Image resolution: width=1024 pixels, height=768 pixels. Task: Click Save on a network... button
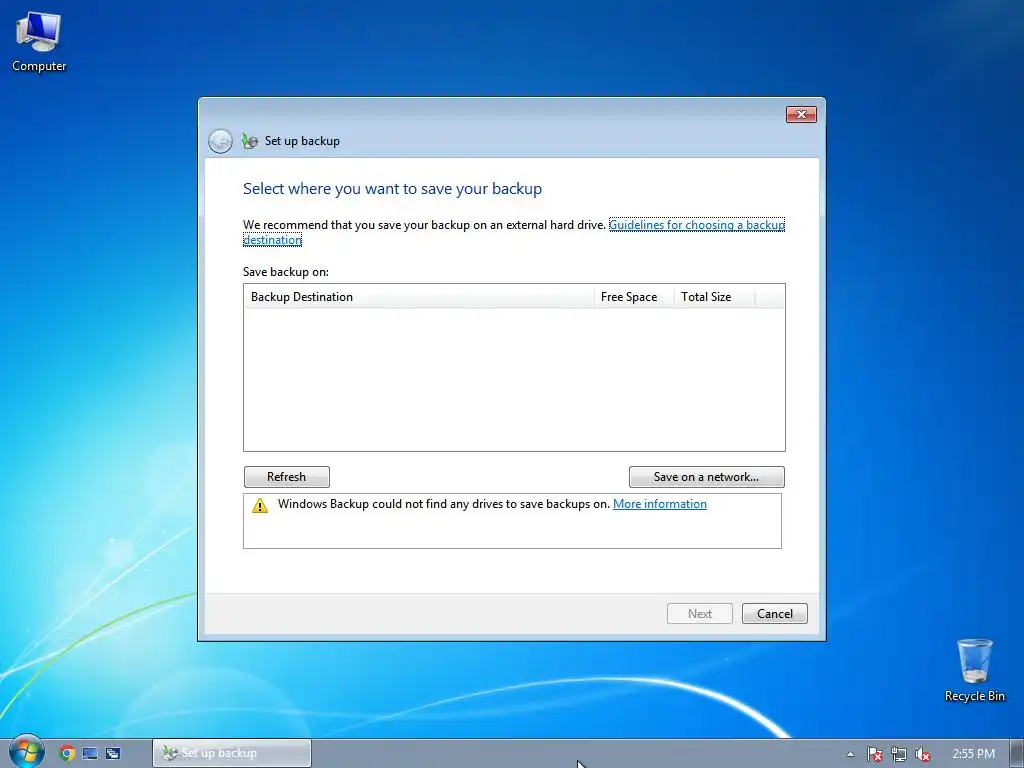(x=707, y=477)
